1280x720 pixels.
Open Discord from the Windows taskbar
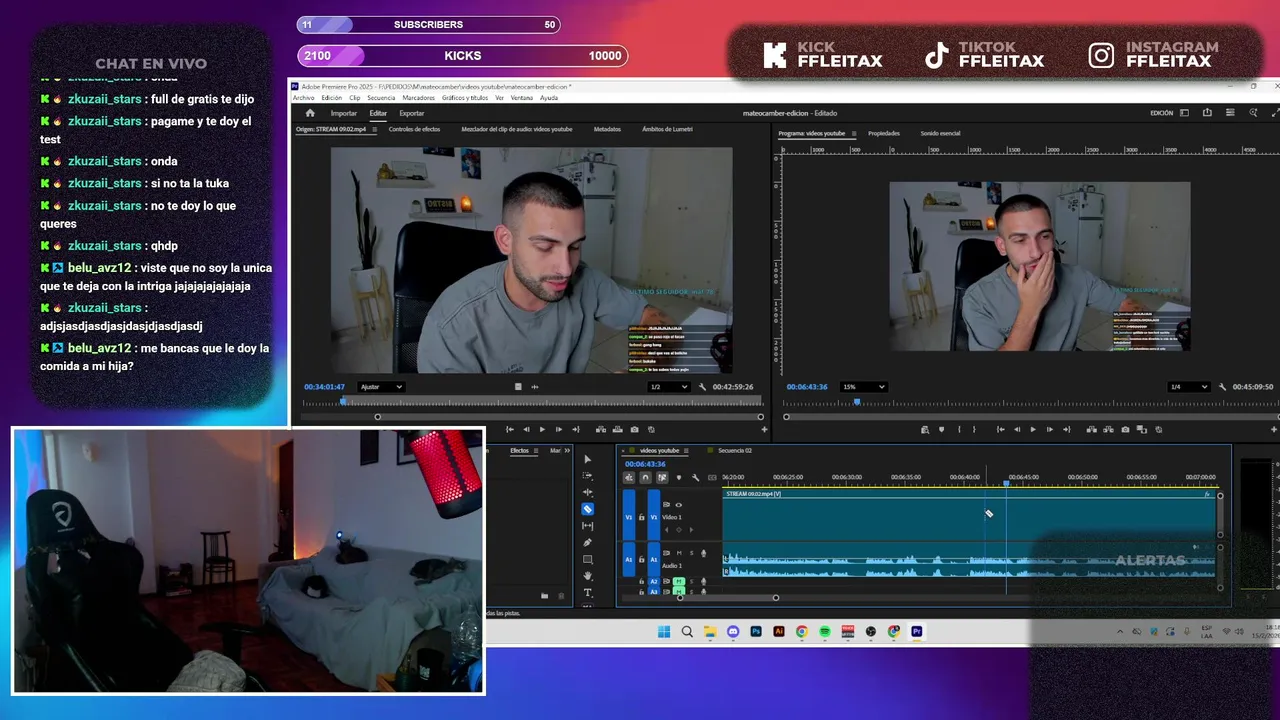[733, 632]
